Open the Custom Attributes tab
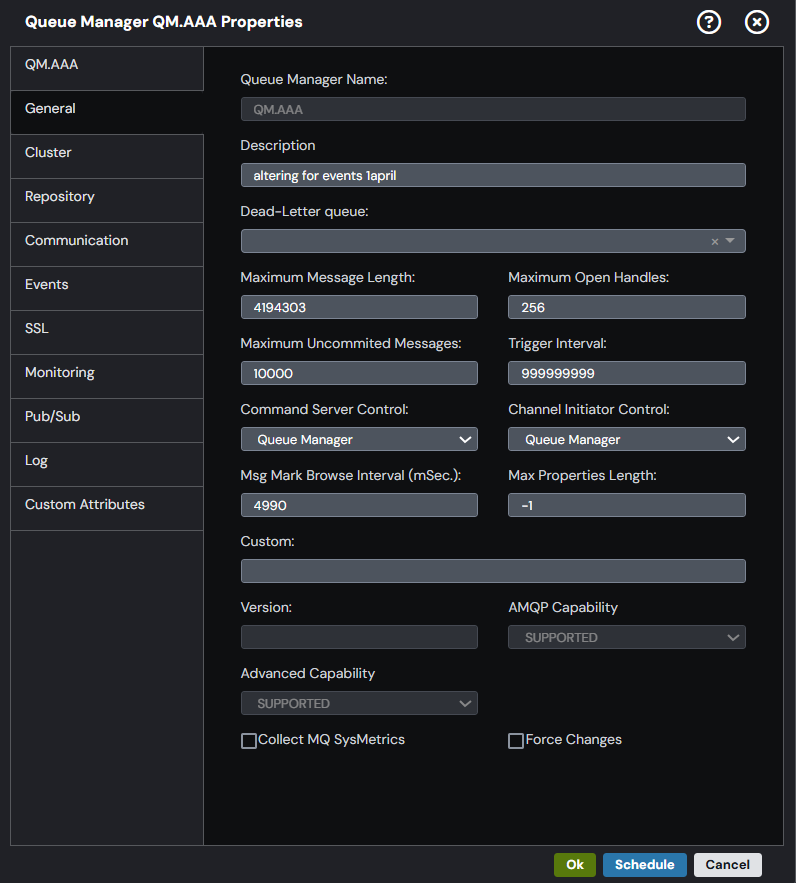Image resolution: width=796 pixels, height=883 pixels. click(x=107, y=508)
